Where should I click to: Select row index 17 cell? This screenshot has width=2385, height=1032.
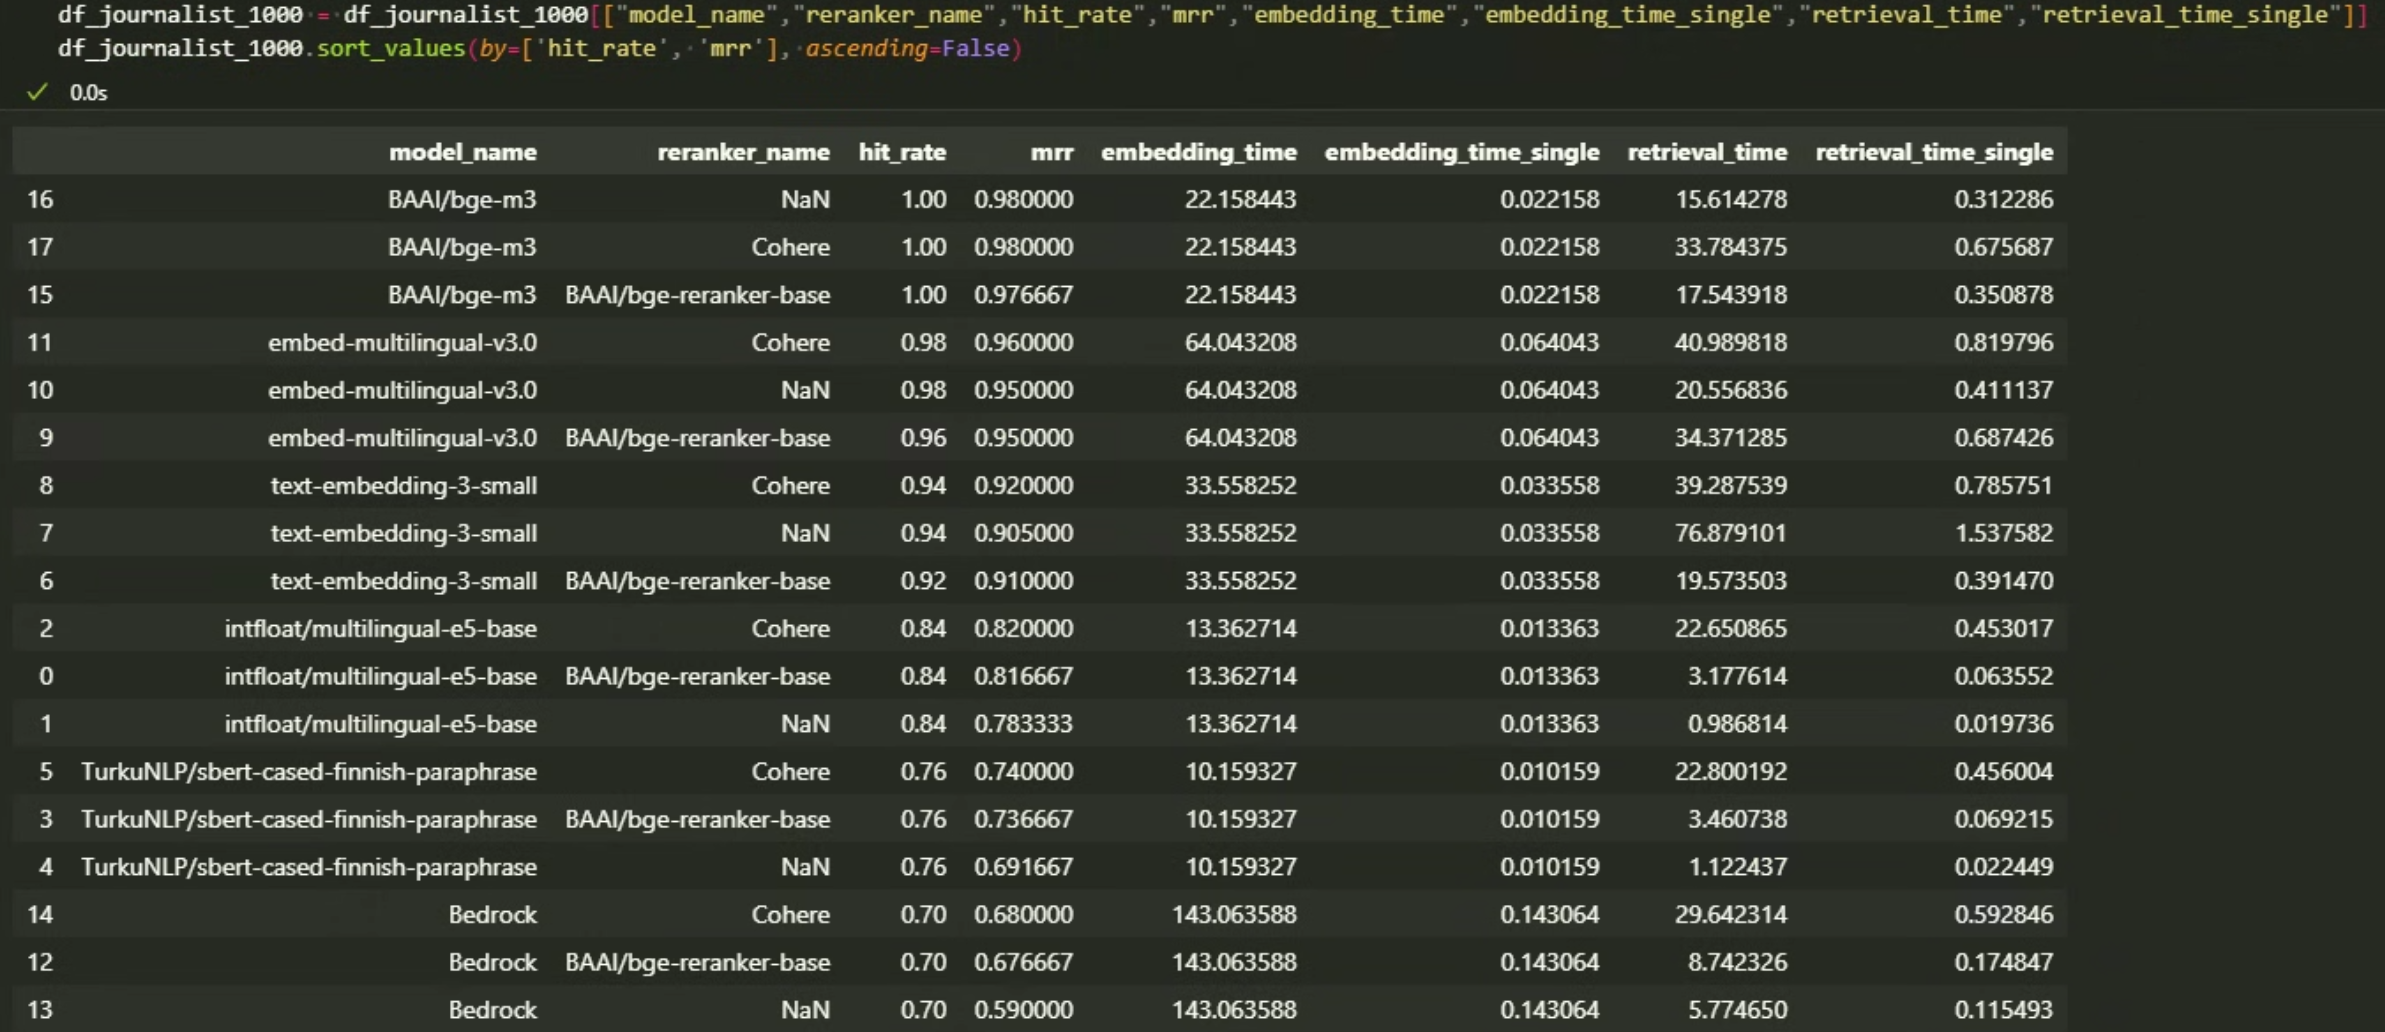(x=40, y=247)
